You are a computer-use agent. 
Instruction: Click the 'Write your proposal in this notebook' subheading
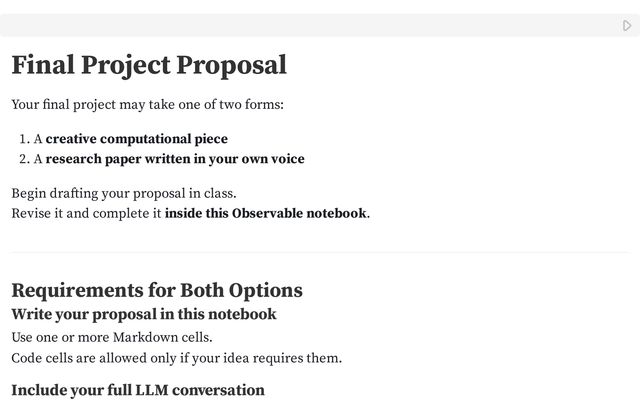tap(143, 315)
